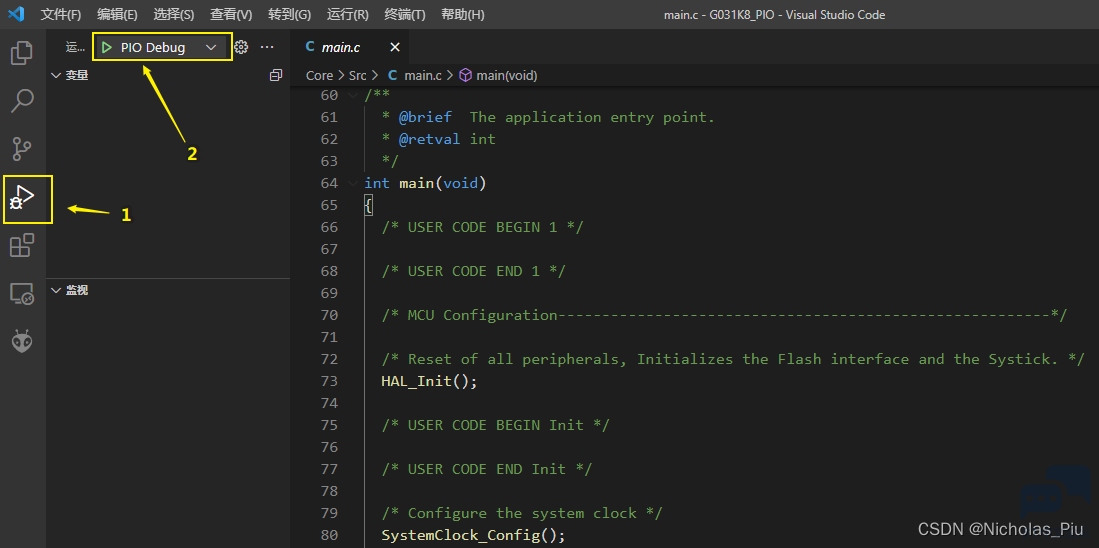1099x548 pixels.
Task: Open PIO Debug configuration dropdown
Action: (x=211, y=48)
